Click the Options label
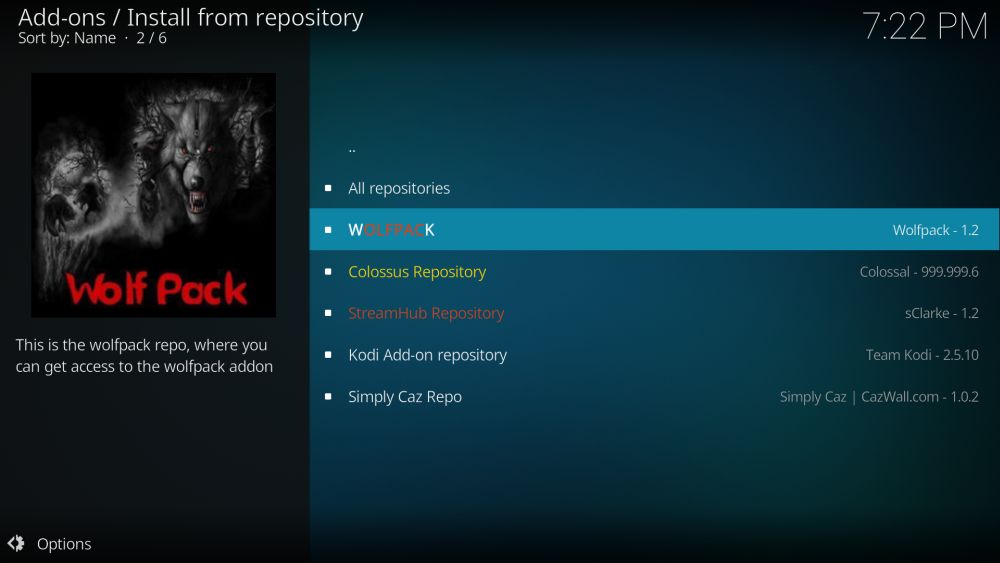 point(64,544)
